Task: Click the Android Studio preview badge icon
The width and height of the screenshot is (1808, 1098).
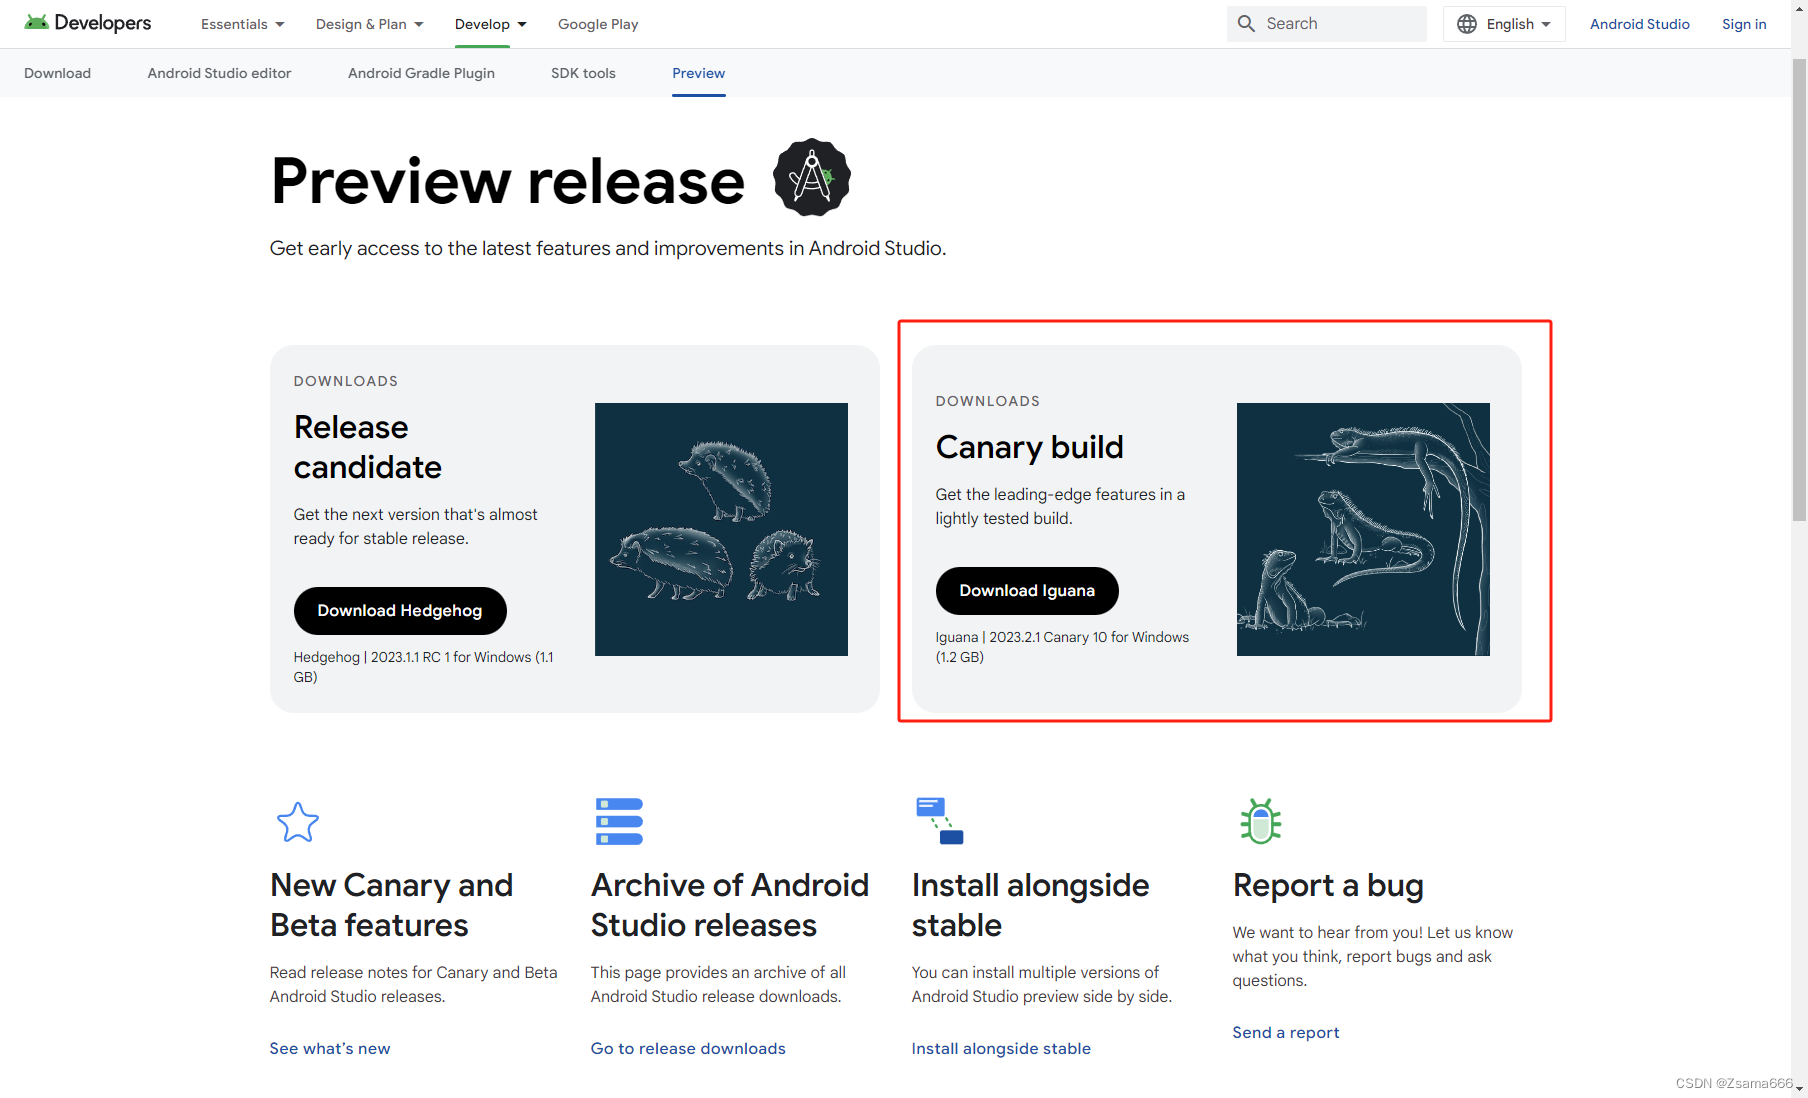Action: (812, 177)
